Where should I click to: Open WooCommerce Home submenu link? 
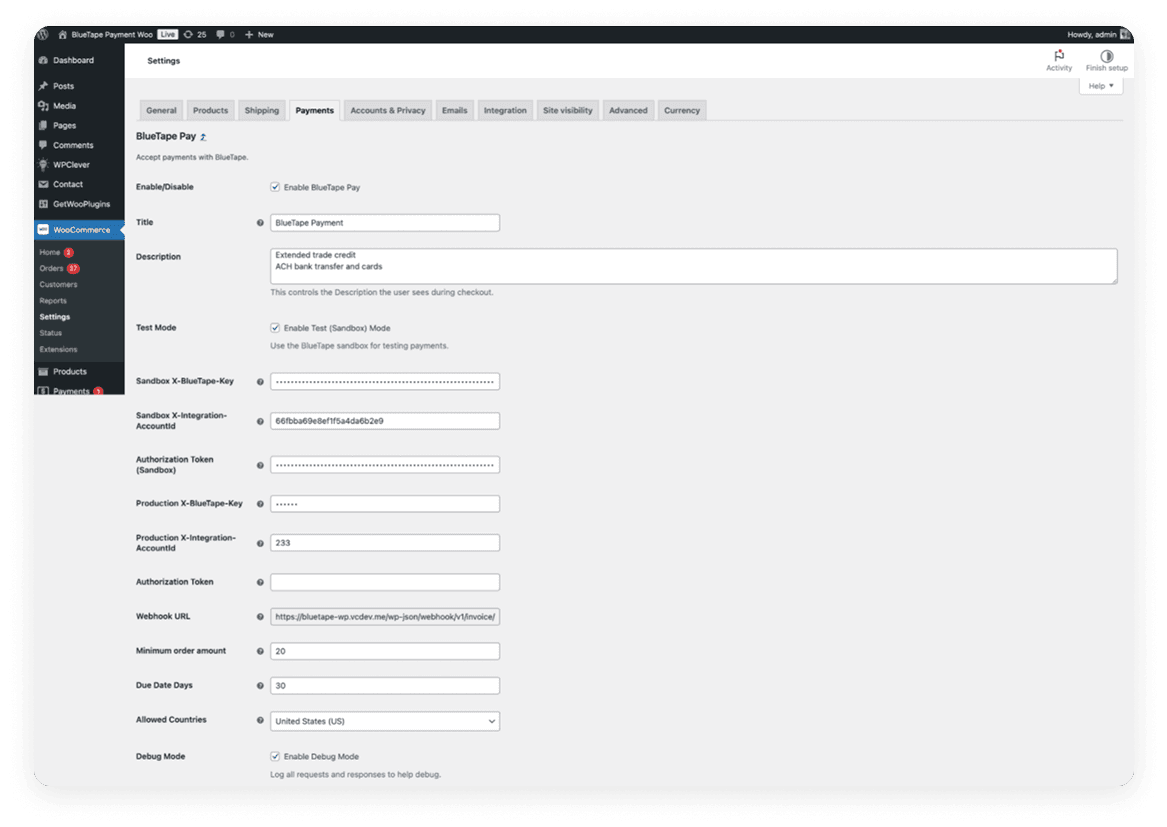[50, 252]
